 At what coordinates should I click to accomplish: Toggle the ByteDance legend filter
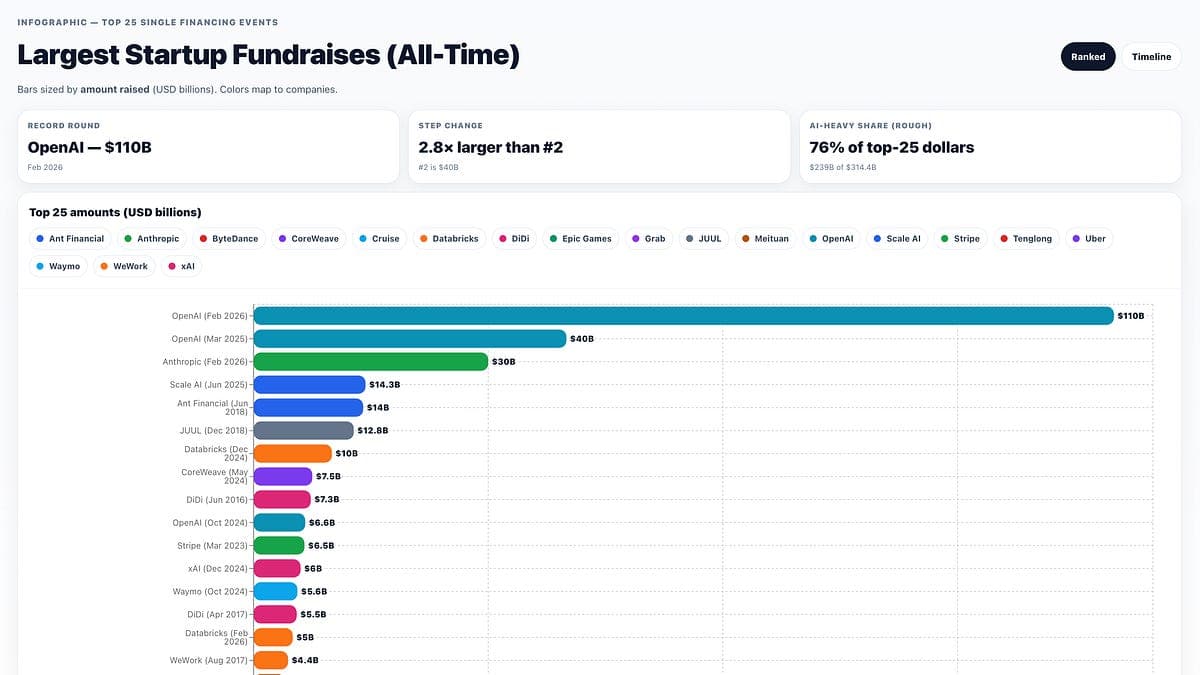click(227, 239)
